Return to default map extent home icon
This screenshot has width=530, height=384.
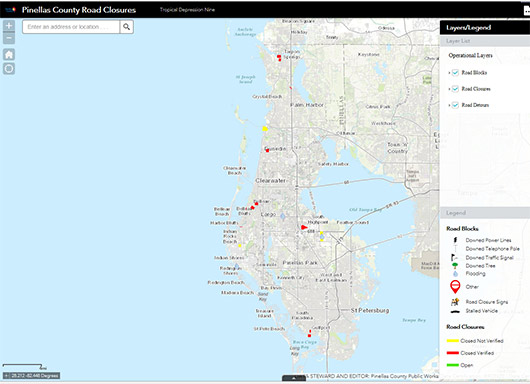point(9,54)
